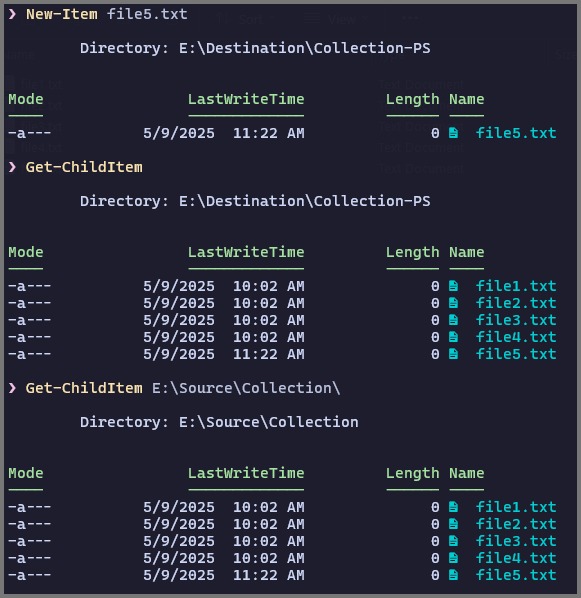
Task: Click the "5/9/2025" date of file2.txt in Collection-PS listing
Action: (x=179, y=303)
